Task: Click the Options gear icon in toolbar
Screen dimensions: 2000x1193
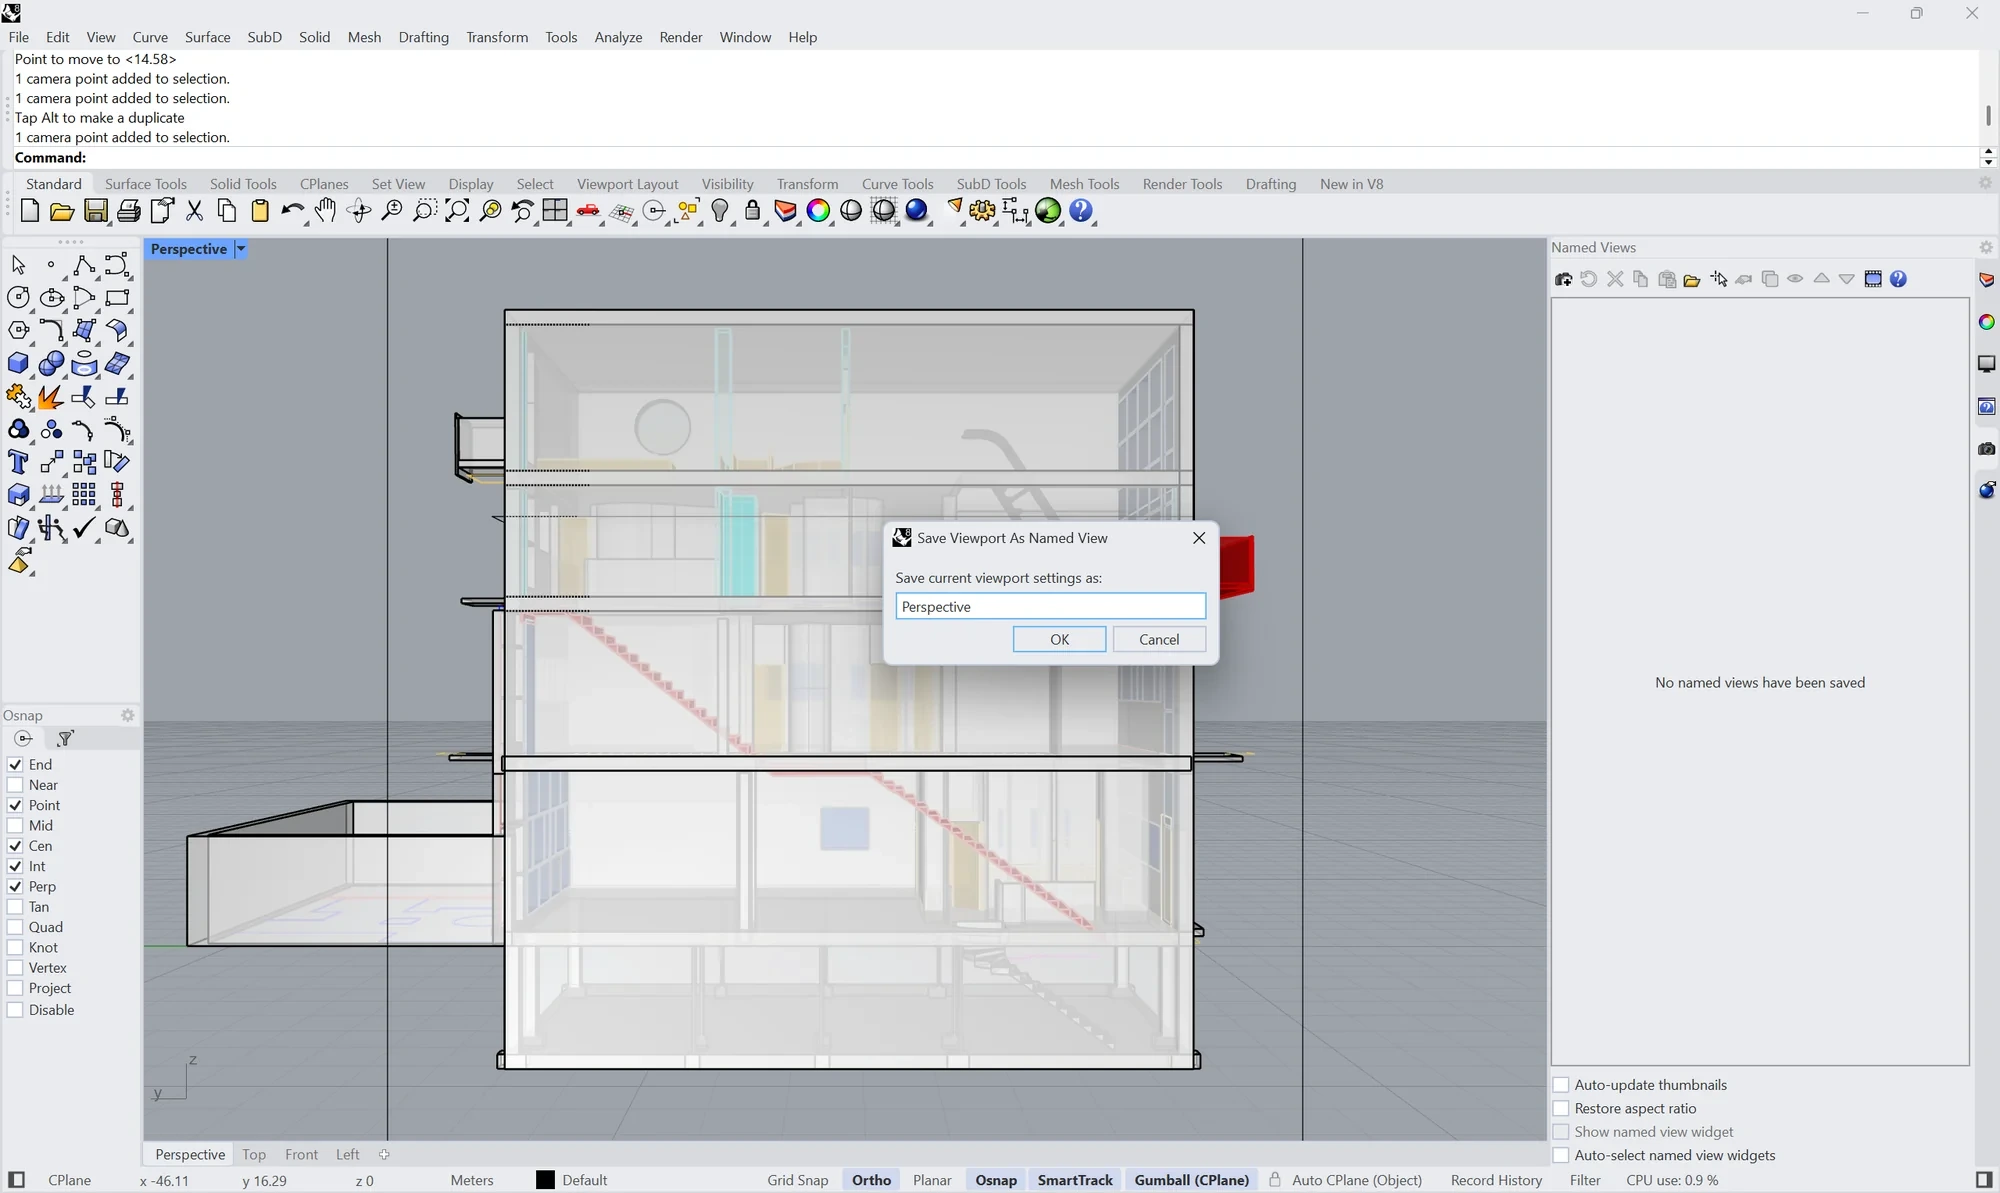Action: (982, 211)
